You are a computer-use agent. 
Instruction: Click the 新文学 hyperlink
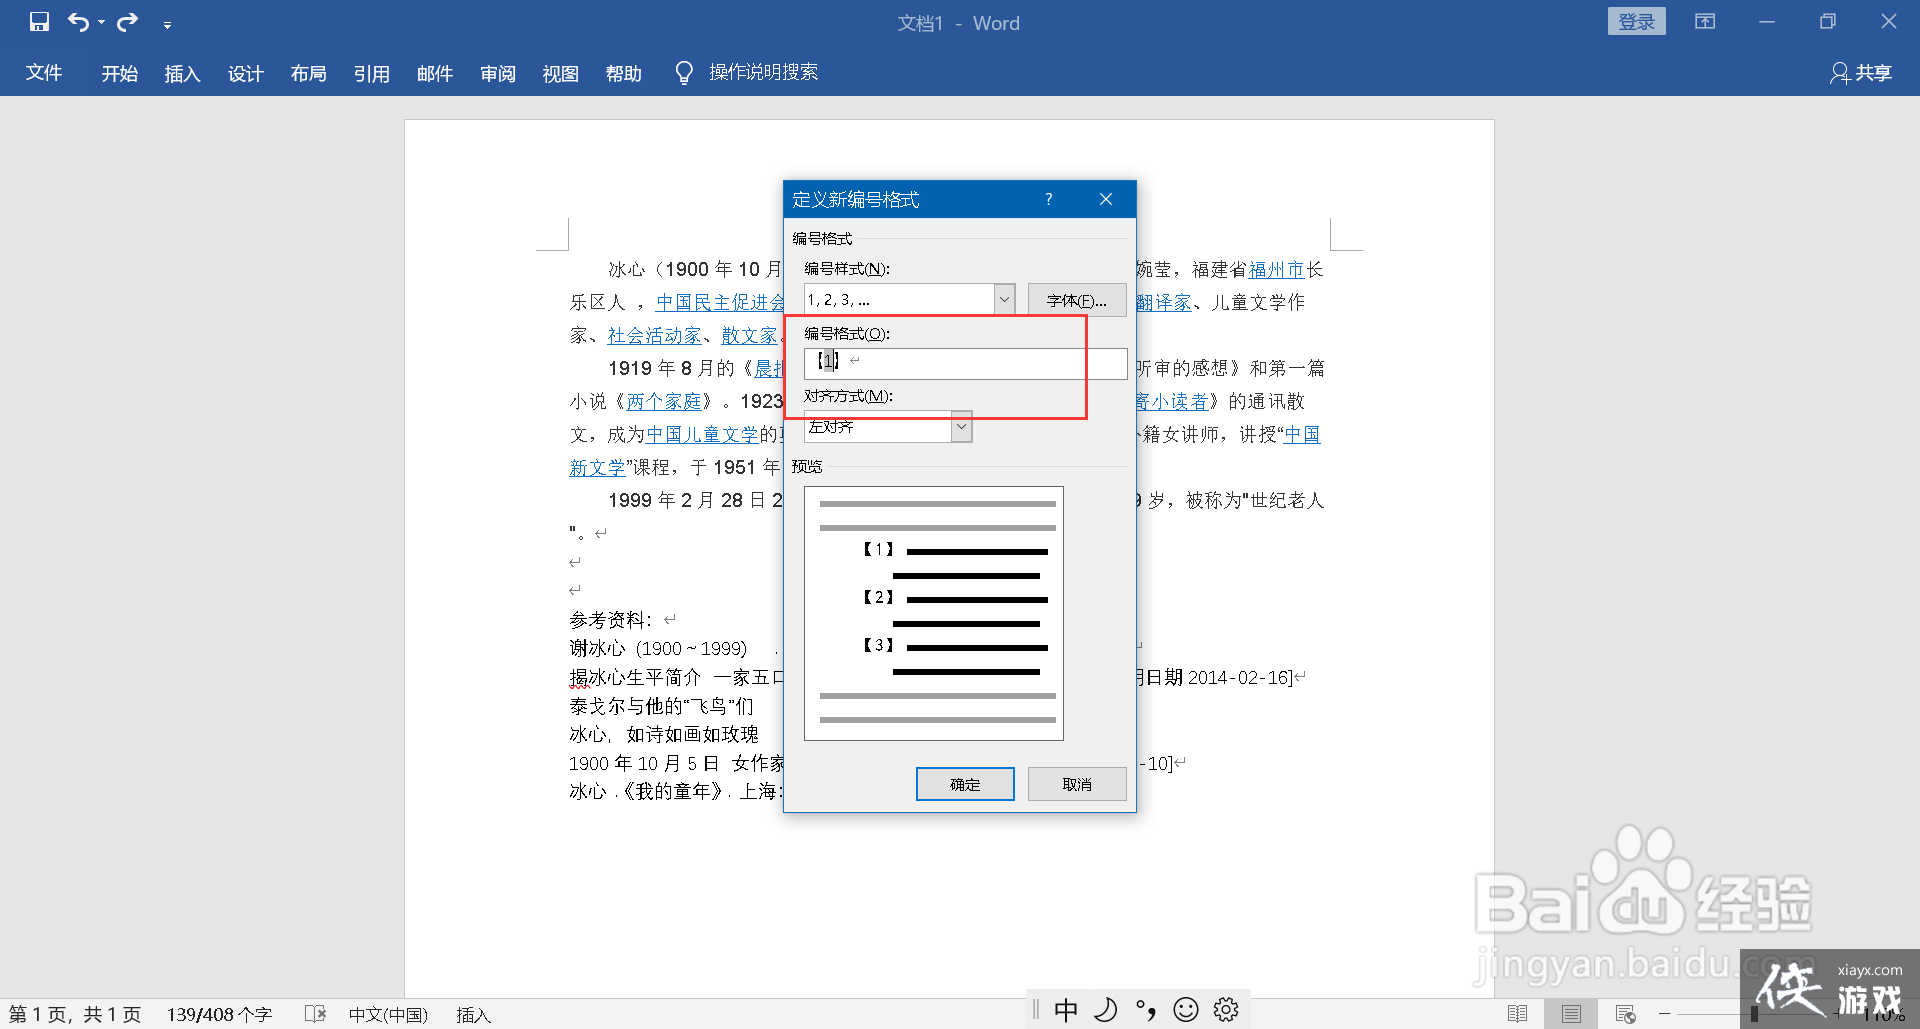pos(597,467)
